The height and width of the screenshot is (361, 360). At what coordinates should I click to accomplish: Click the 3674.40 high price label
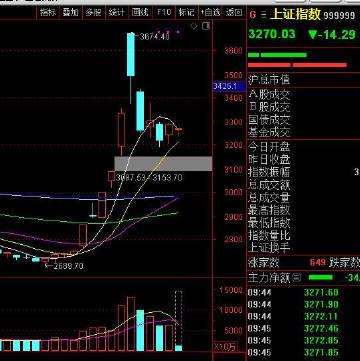154,37
